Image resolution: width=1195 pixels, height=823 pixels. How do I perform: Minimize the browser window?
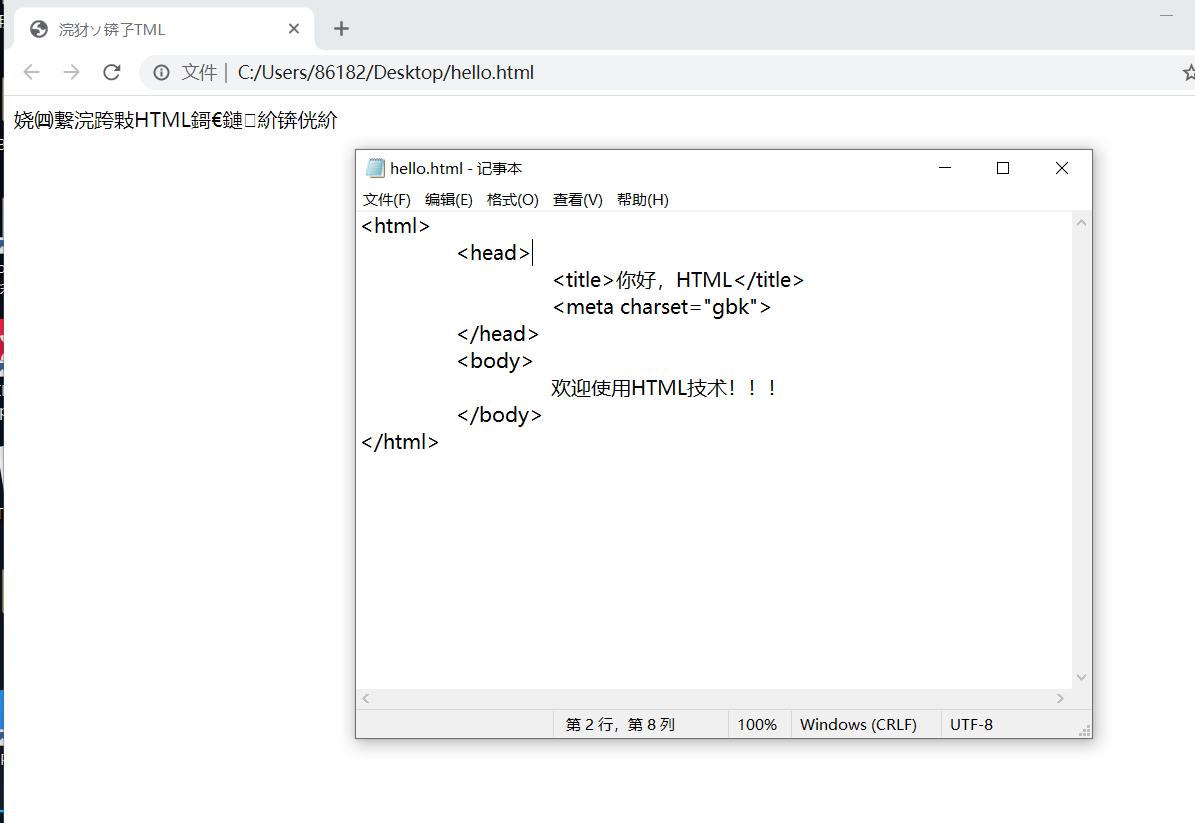pos(1166,15)
